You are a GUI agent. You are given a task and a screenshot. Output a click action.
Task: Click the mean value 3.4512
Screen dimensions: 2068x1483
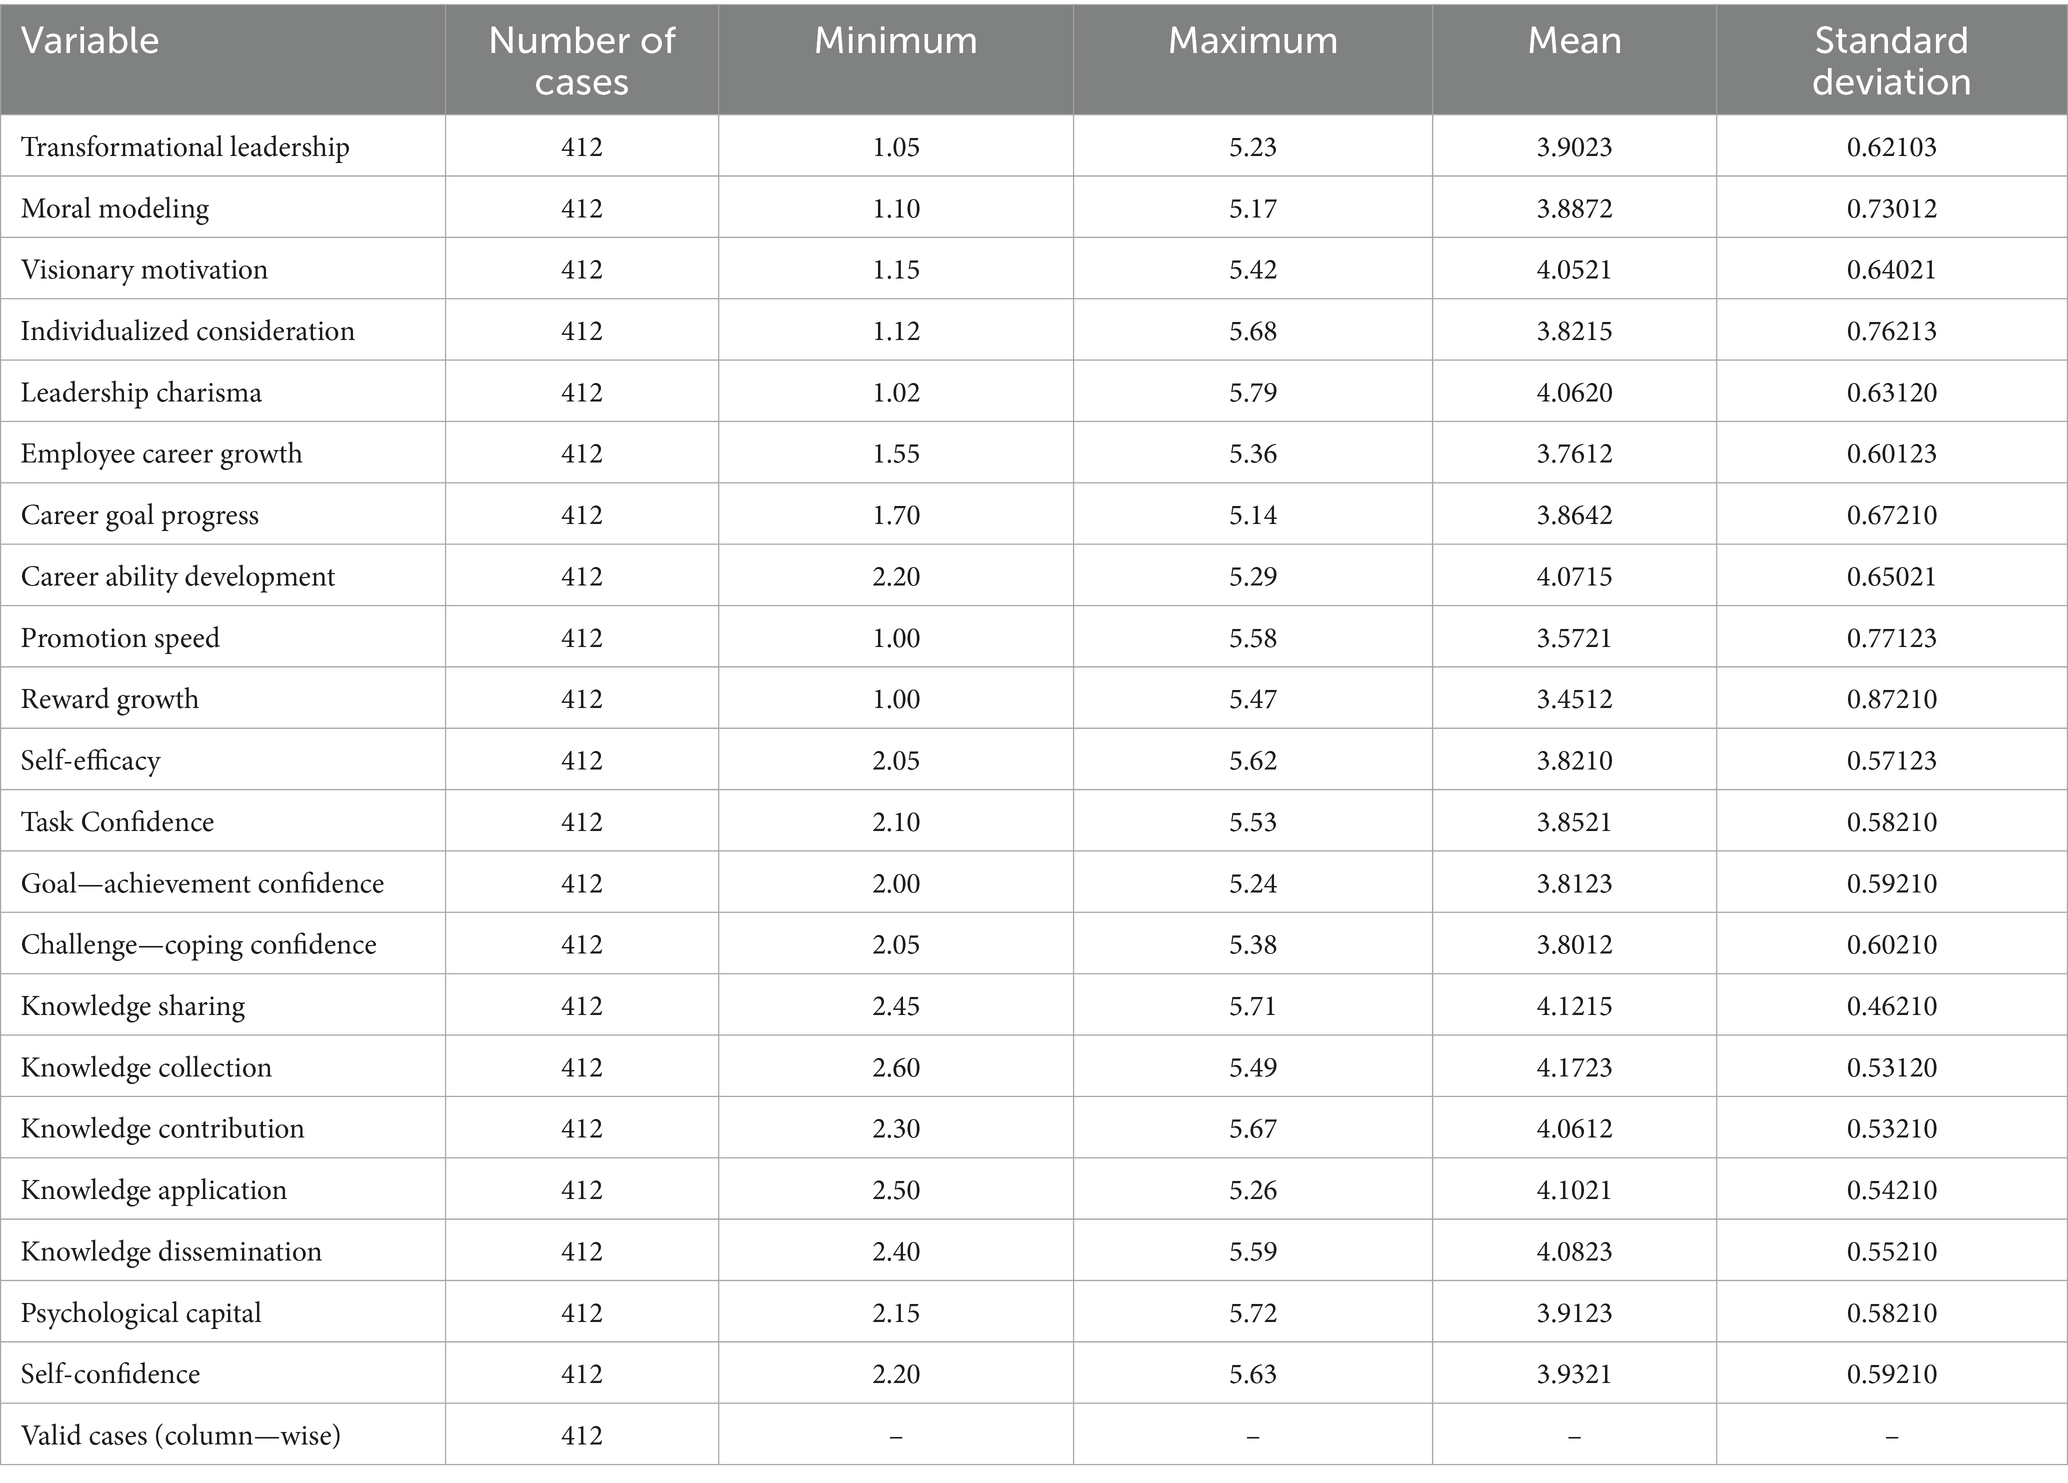pyautogui.click(x=1574, y=699)
